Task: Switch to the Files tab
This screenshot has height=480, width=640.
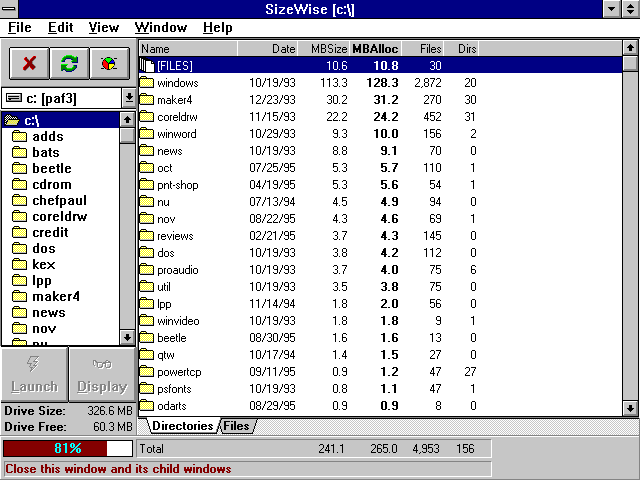Action: (x=236, y=427)
